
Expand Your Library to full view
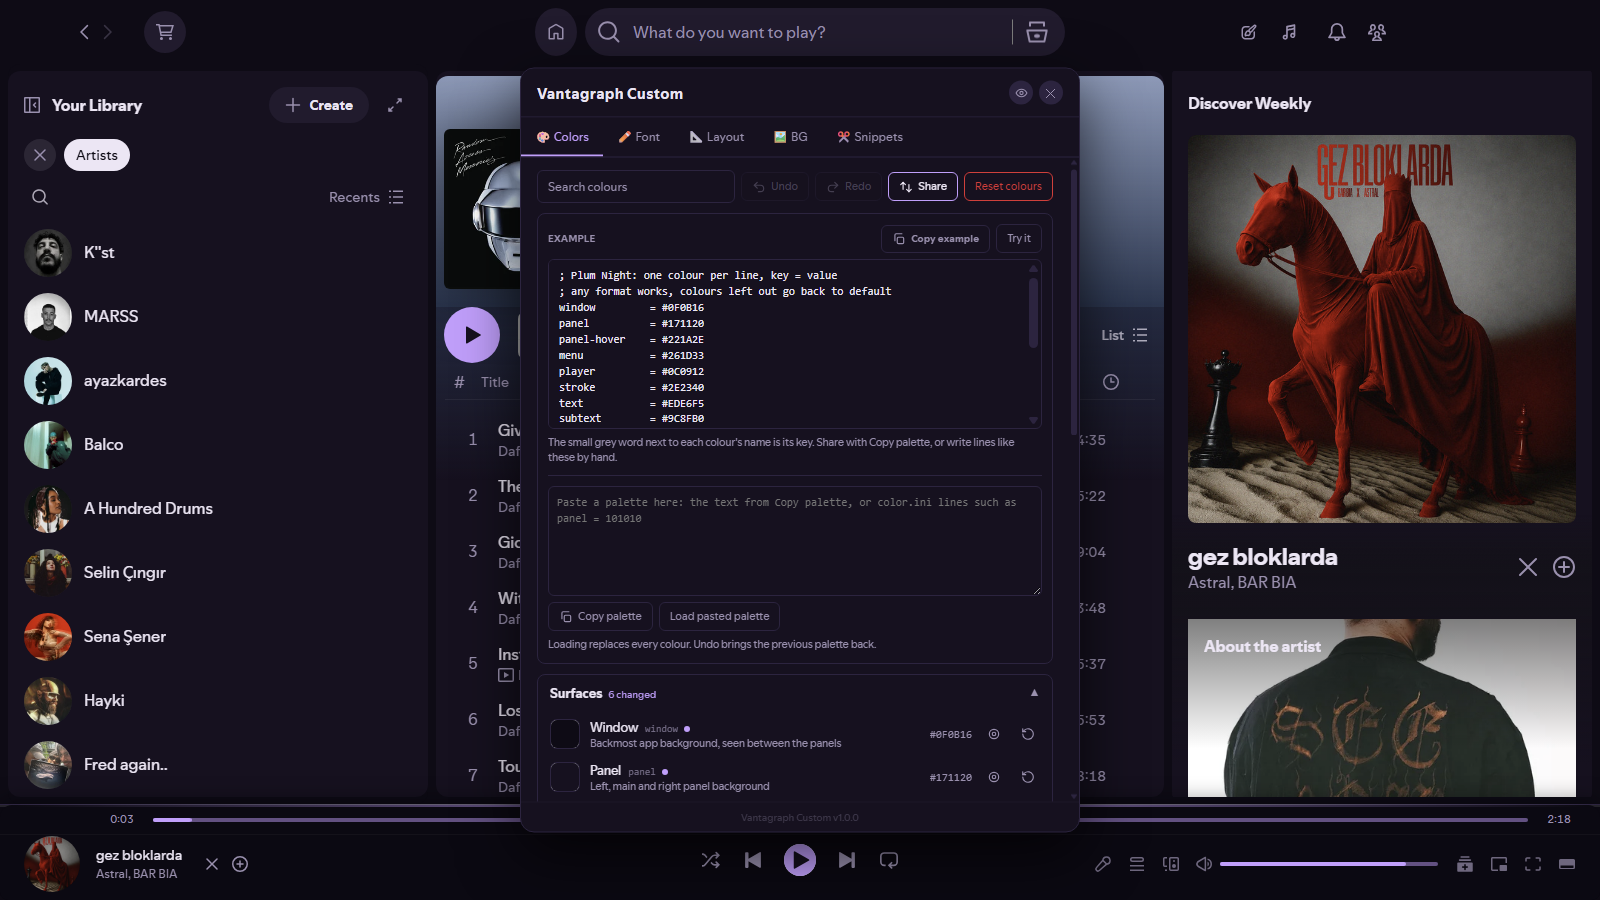pyautogui.click(x=395, y=105)
